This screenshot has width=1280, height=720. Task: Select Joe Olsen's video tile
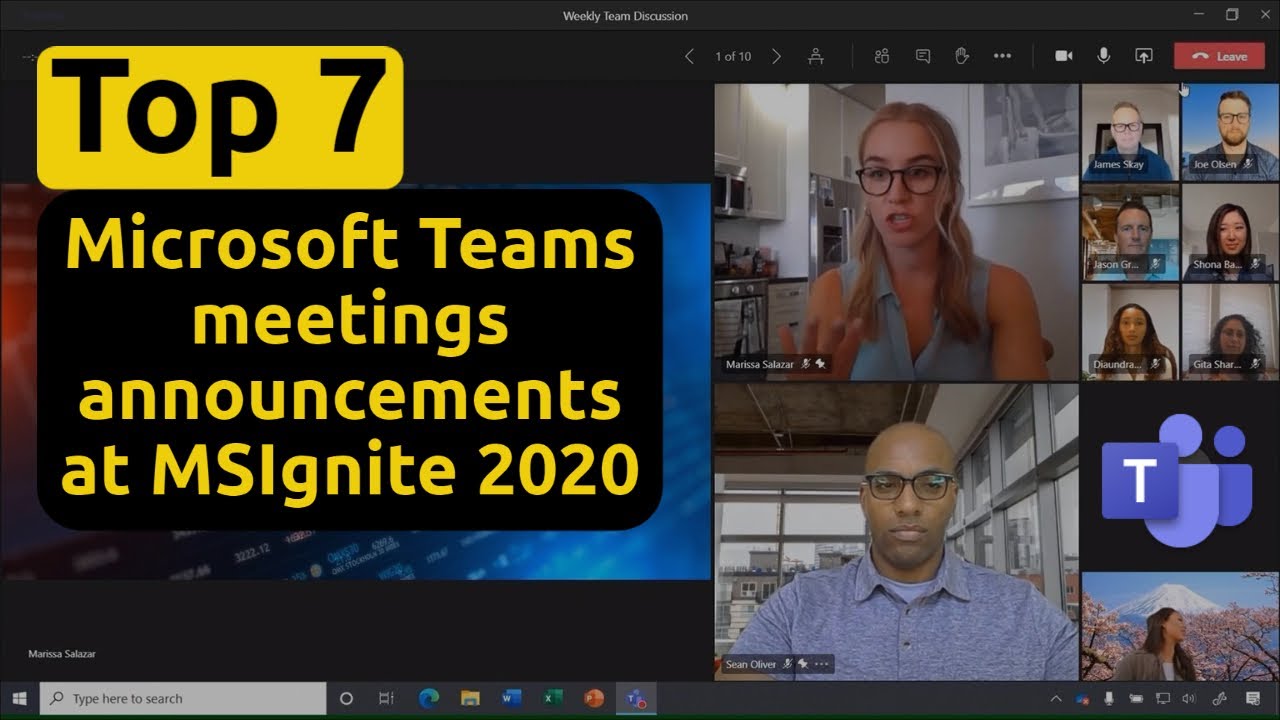pyautogui.click(x=1230, y=132)
